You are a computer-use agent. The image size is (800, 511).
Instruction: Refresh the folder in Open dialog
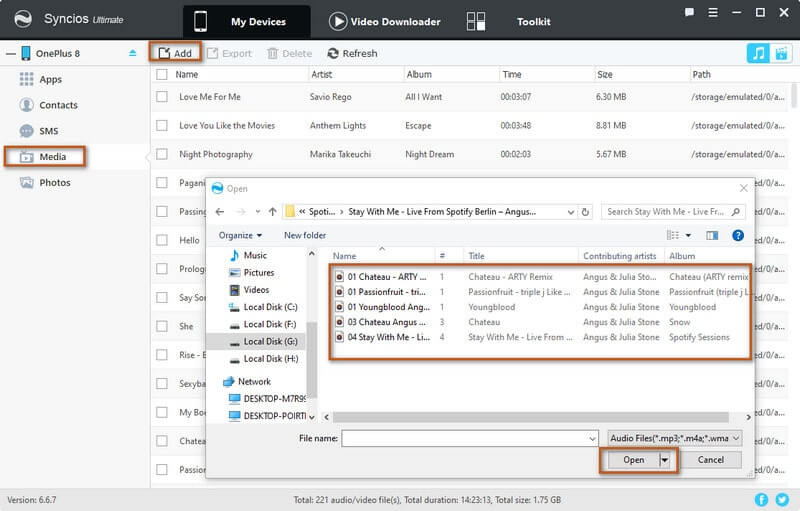pyautogui.click(x=585, y=212)
